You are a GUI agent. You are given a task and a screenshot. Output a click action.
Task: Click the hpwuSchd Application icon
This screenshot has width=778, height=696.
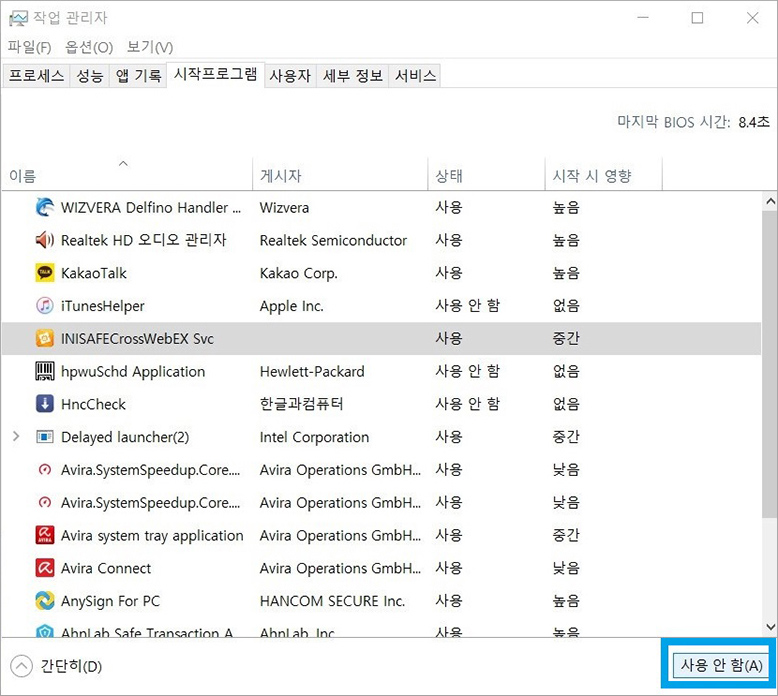(x=45, y=371)
